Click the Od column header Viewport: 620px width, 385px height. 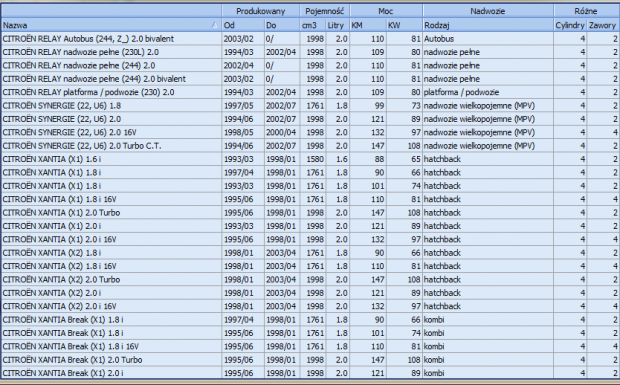coord(243,25)
